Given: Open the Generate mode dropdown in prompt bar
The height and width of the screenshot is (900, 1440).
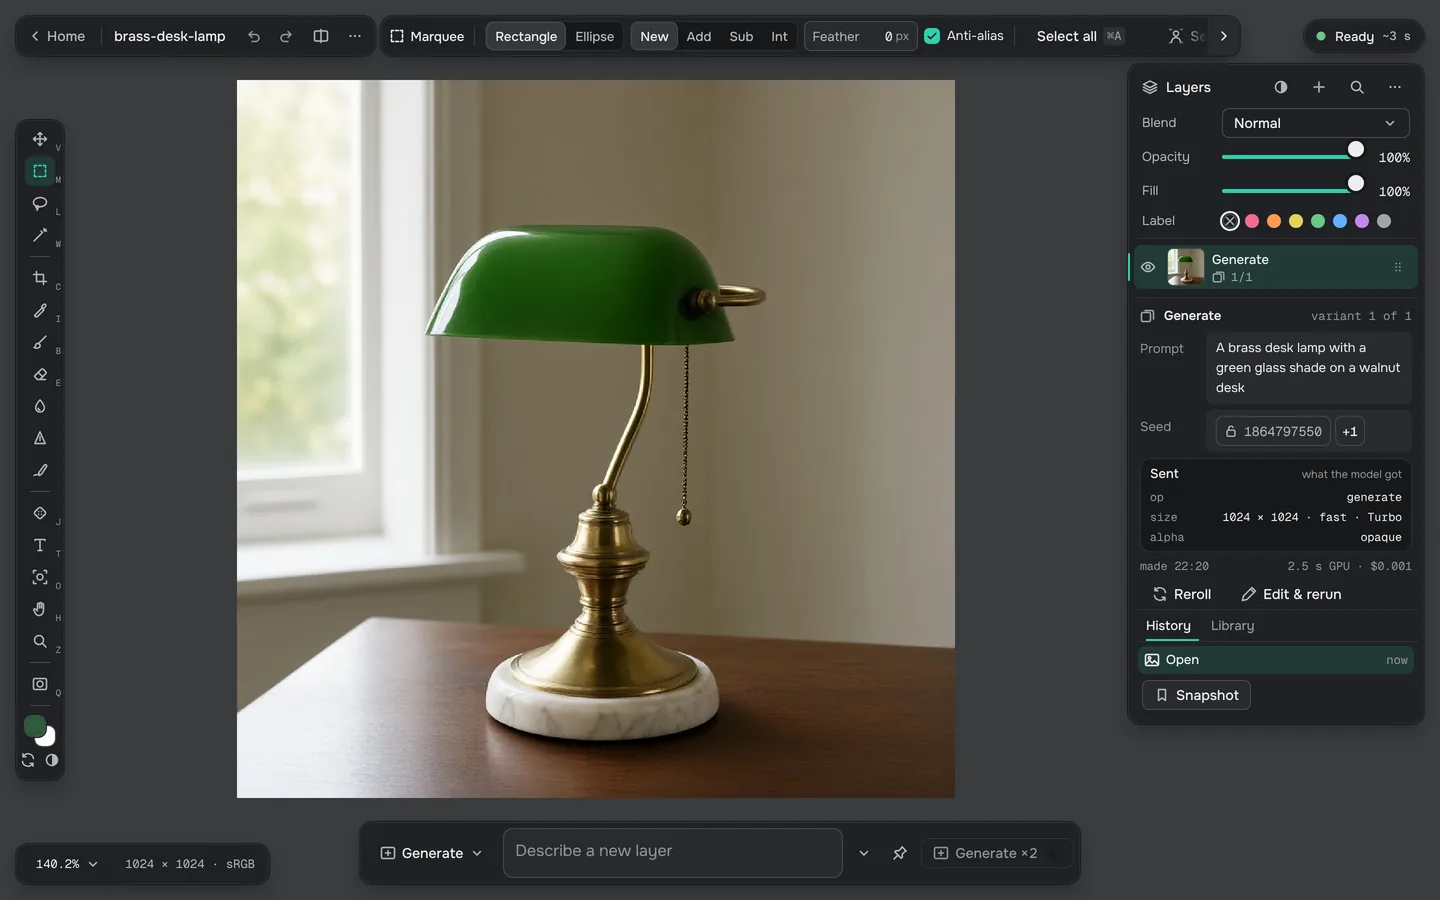Looking at the screenshot, I should click(x=431, y=853).
